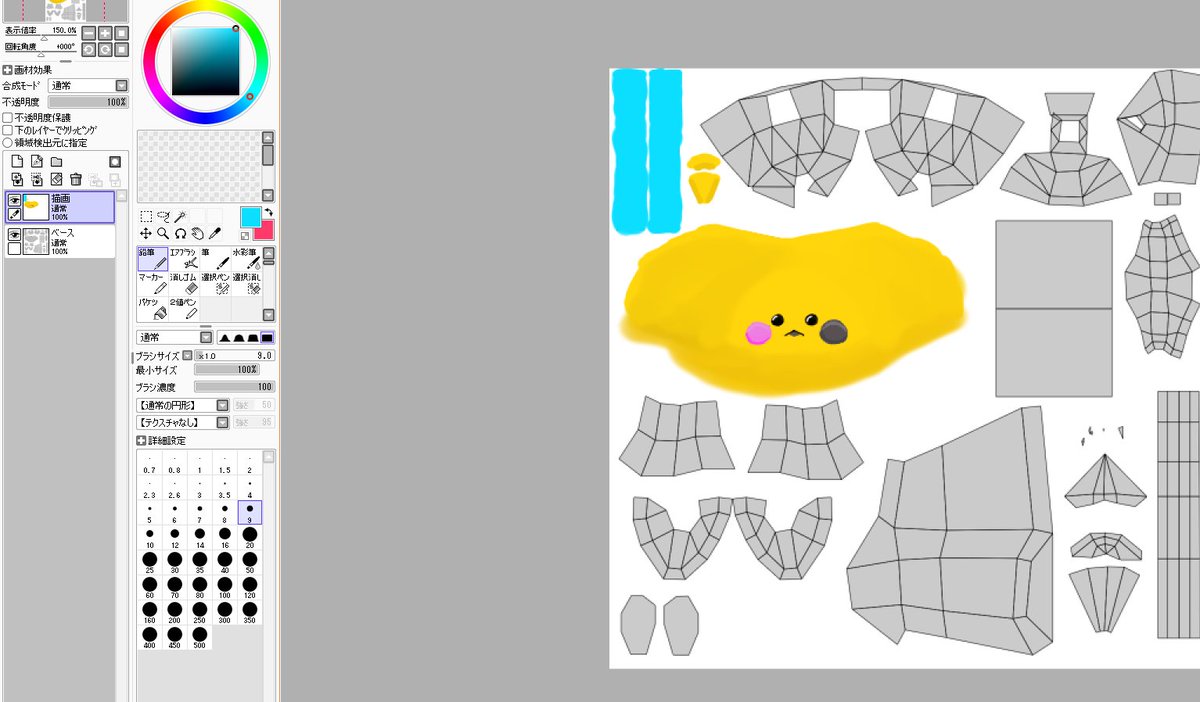Toggle transparent color swatch
This screenshot has width=1200, height=702.
pos(245,236)
